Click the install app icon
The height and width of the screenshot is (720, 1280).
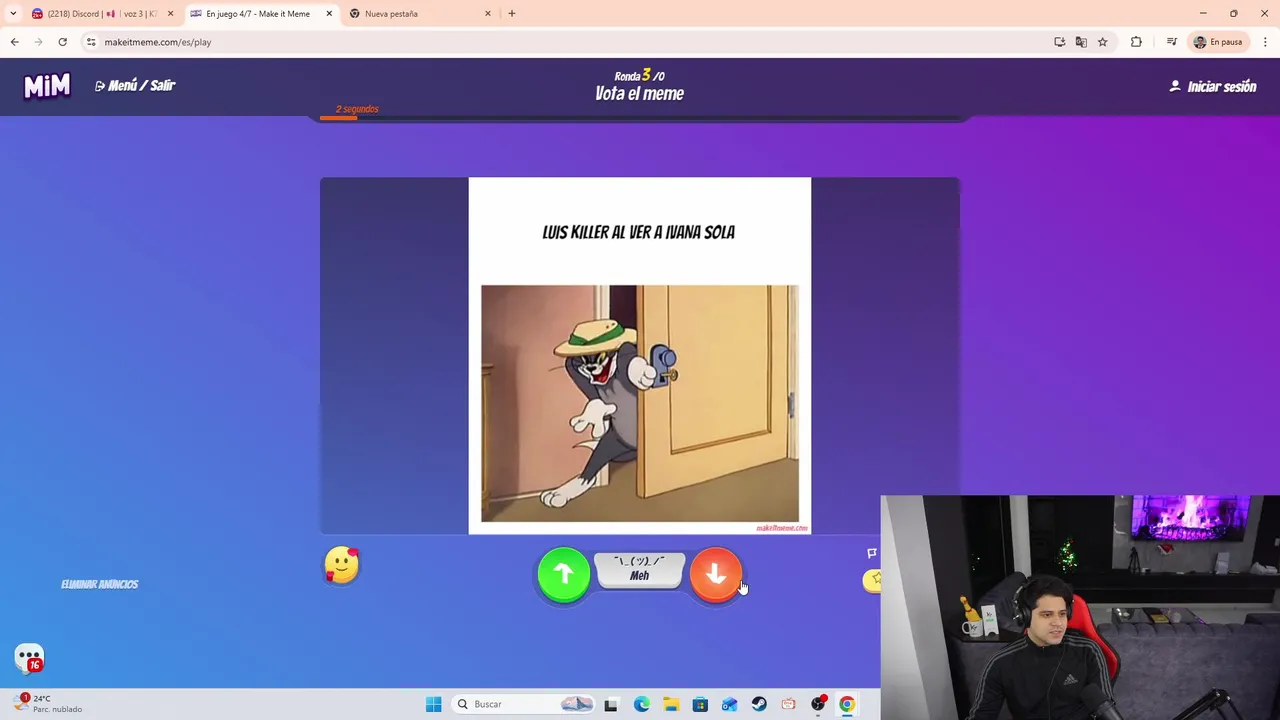[1059, 42]
